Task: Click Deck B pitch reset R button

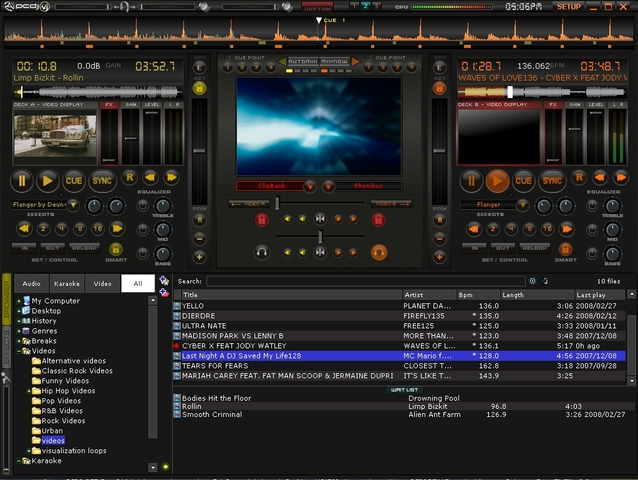Action: click(439, 220)
